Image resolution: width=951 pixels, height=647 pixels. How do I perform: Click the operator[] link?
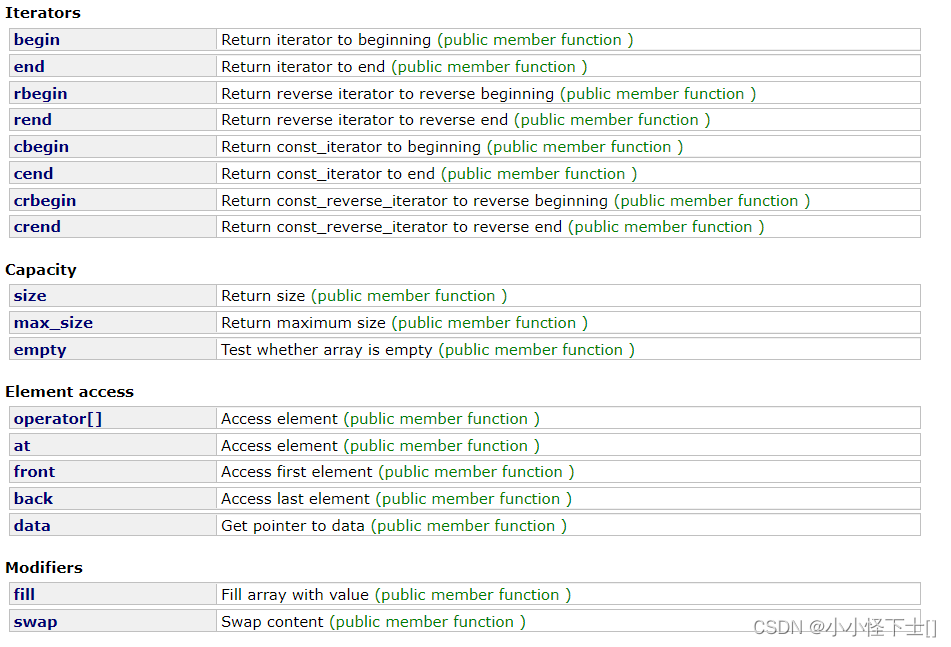click(58, 419)
